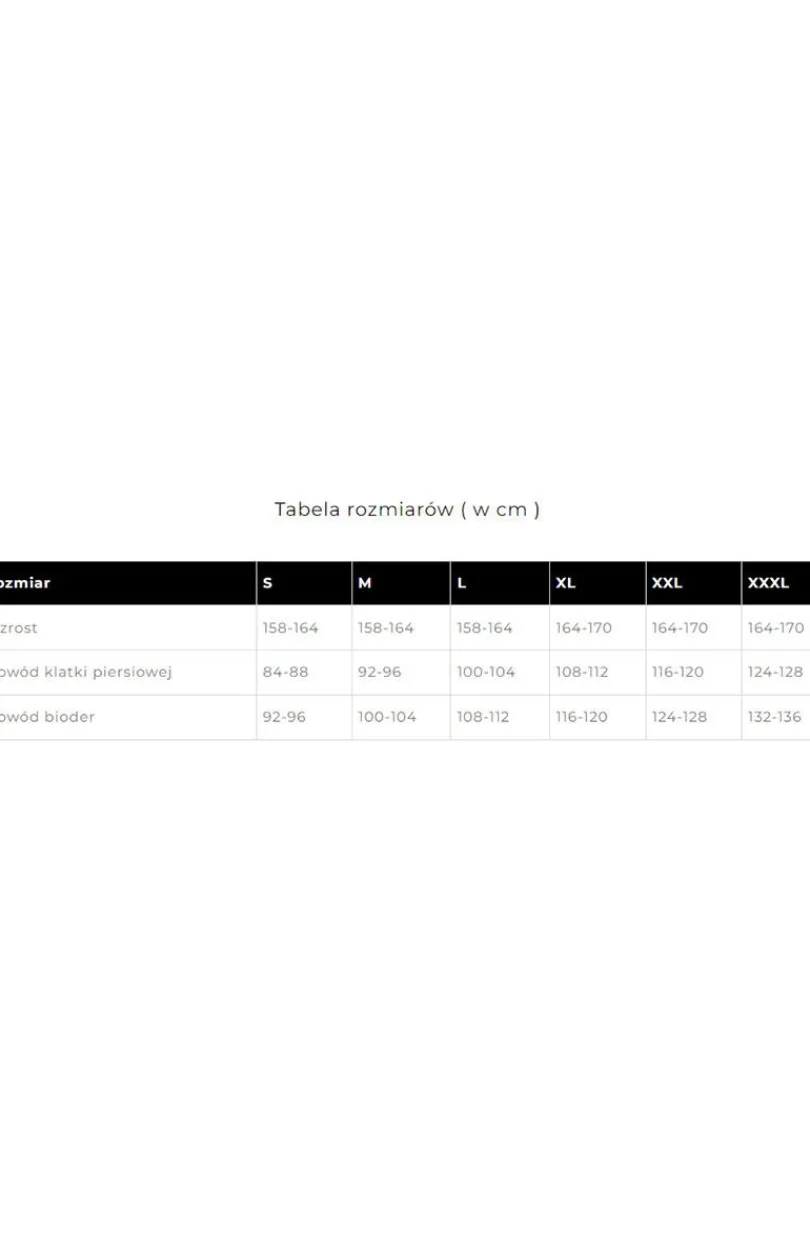
Task: Click the 100-104 hip value for M
Action: point(387,717)
